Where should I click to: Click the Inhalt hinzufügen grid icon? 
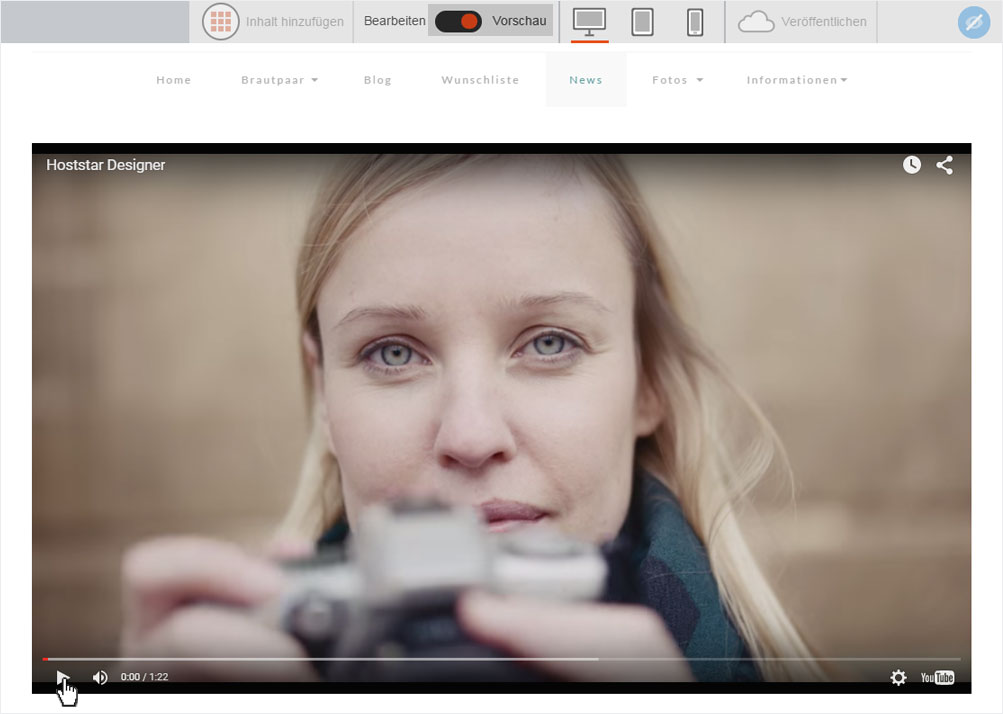point(220,21)
